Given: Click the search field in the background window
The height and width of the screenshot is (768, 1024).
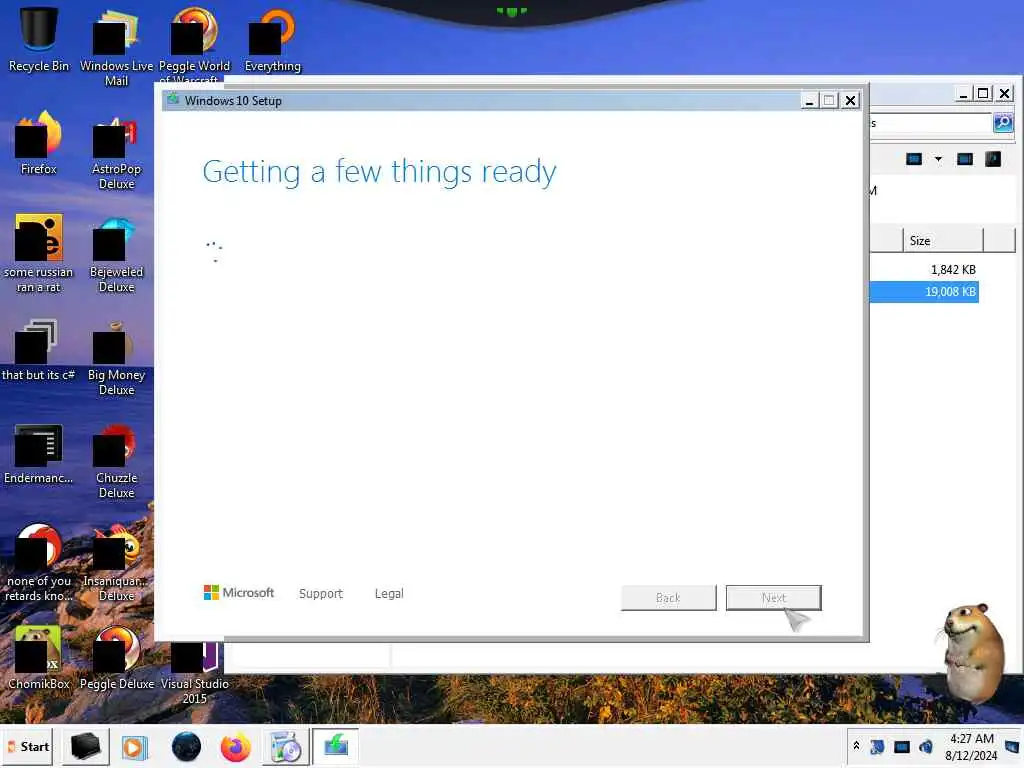Looking at the screenshot, I should pyautogui.click(x=931, y=123).
